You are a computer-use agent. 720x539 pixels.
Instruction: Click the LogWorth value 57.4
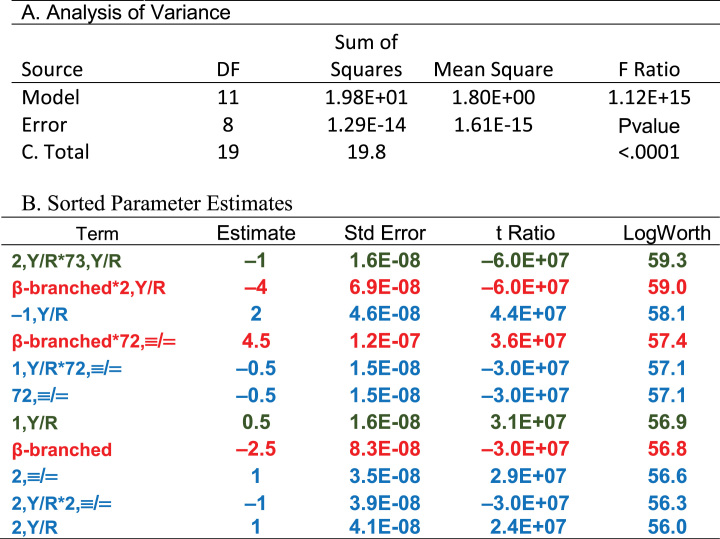click(x=667, y=341)
